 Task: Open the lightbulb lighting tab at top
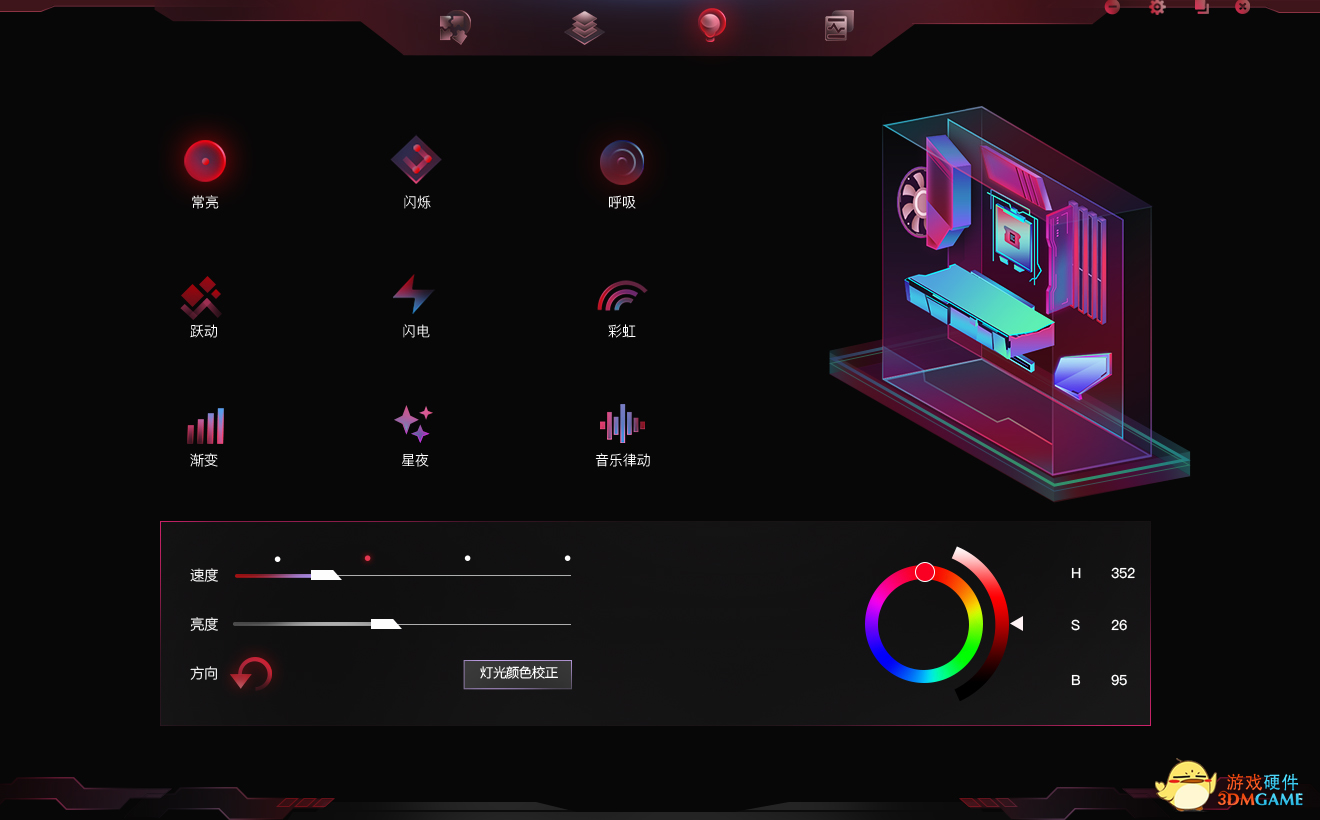pos(712,25)
